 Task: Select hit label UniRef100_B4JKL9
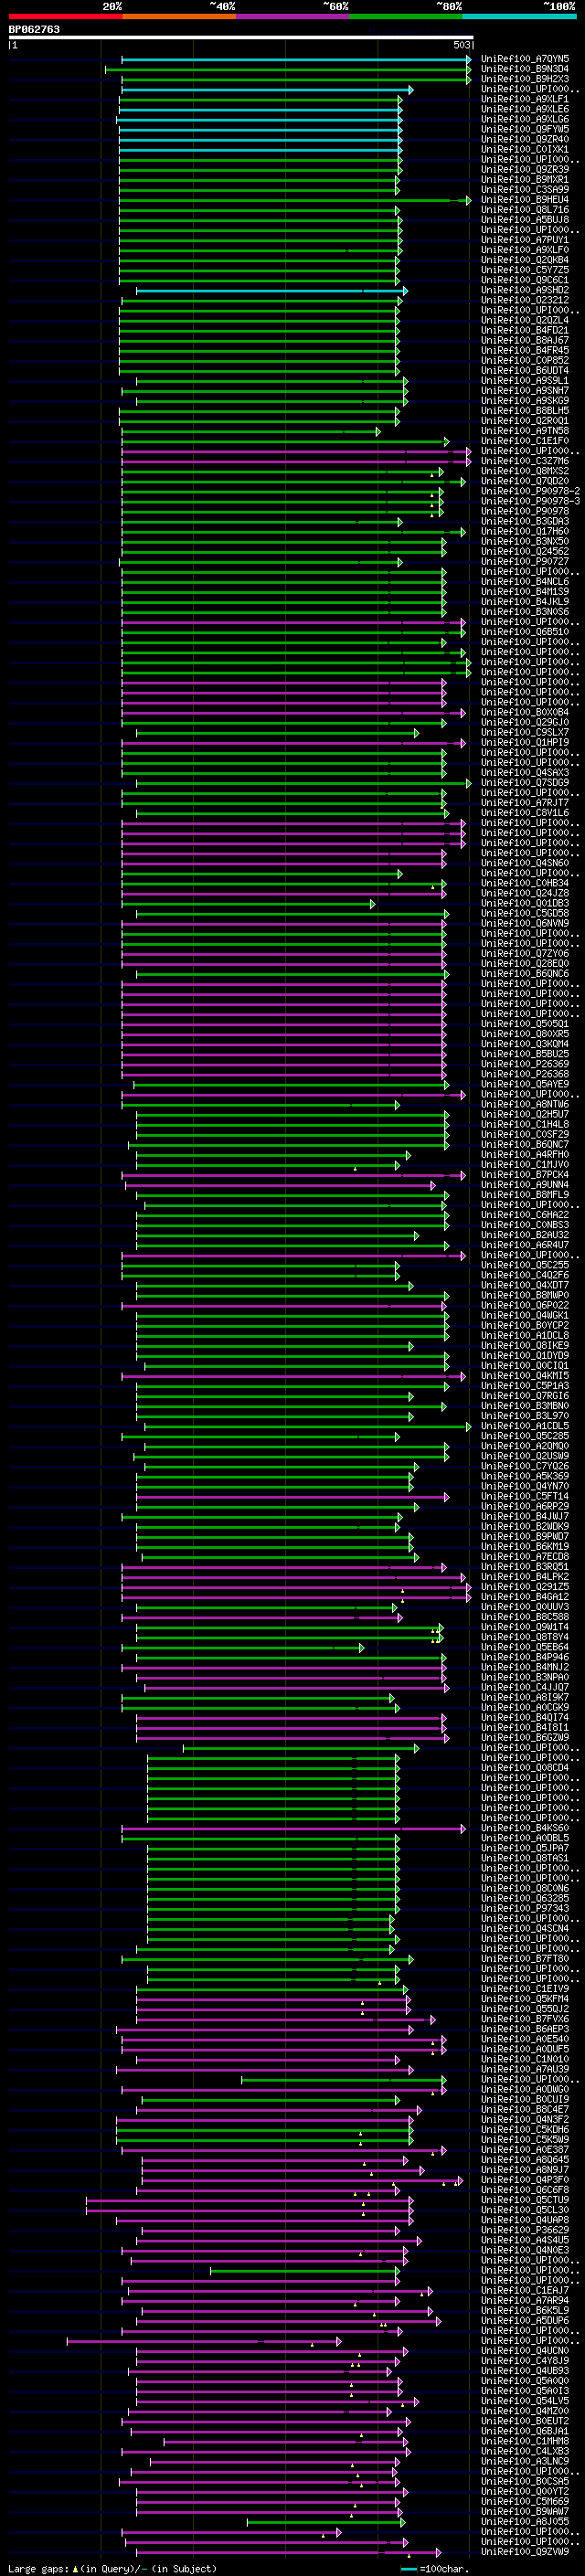(525, 601)
